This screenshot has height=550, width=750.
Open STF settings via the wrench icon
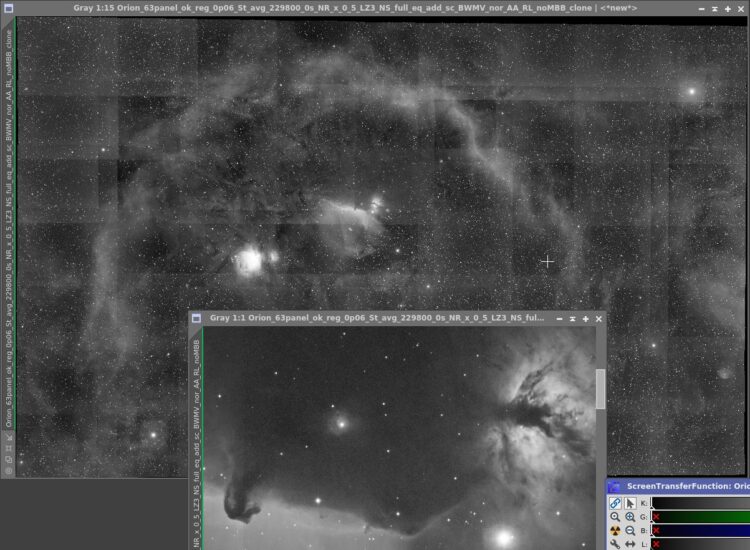(x=615, y=544)
